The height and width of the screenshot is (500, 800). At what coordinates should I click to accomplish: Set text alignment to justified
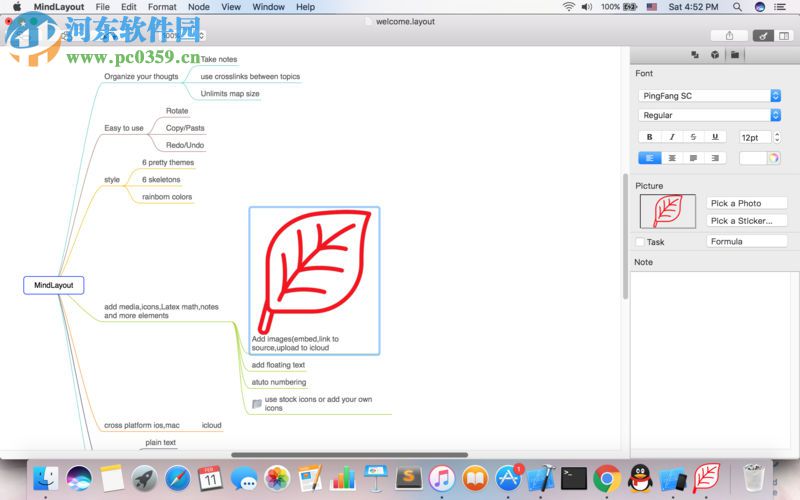pyautogui.click(x=693, y=158)
